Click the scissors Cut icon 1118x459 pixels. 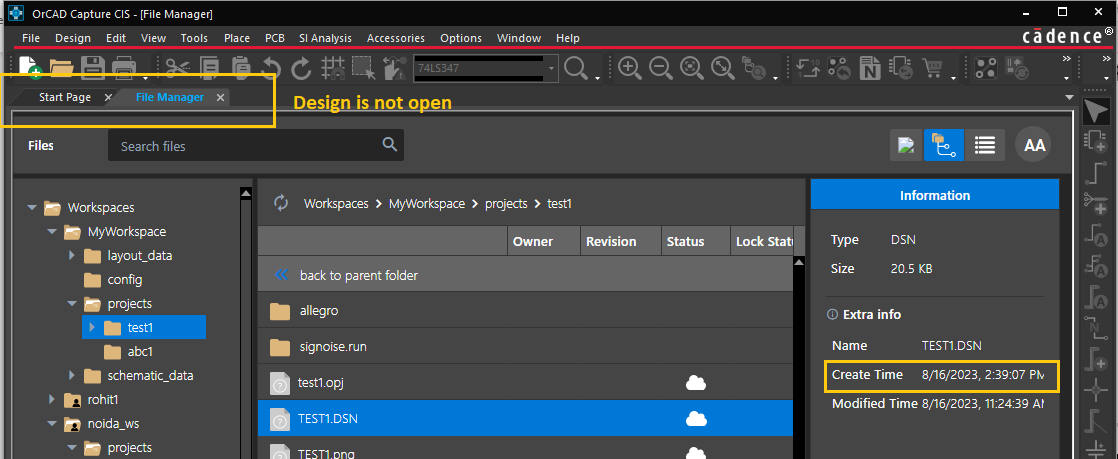pyautogui.click(x=177, y=68)
